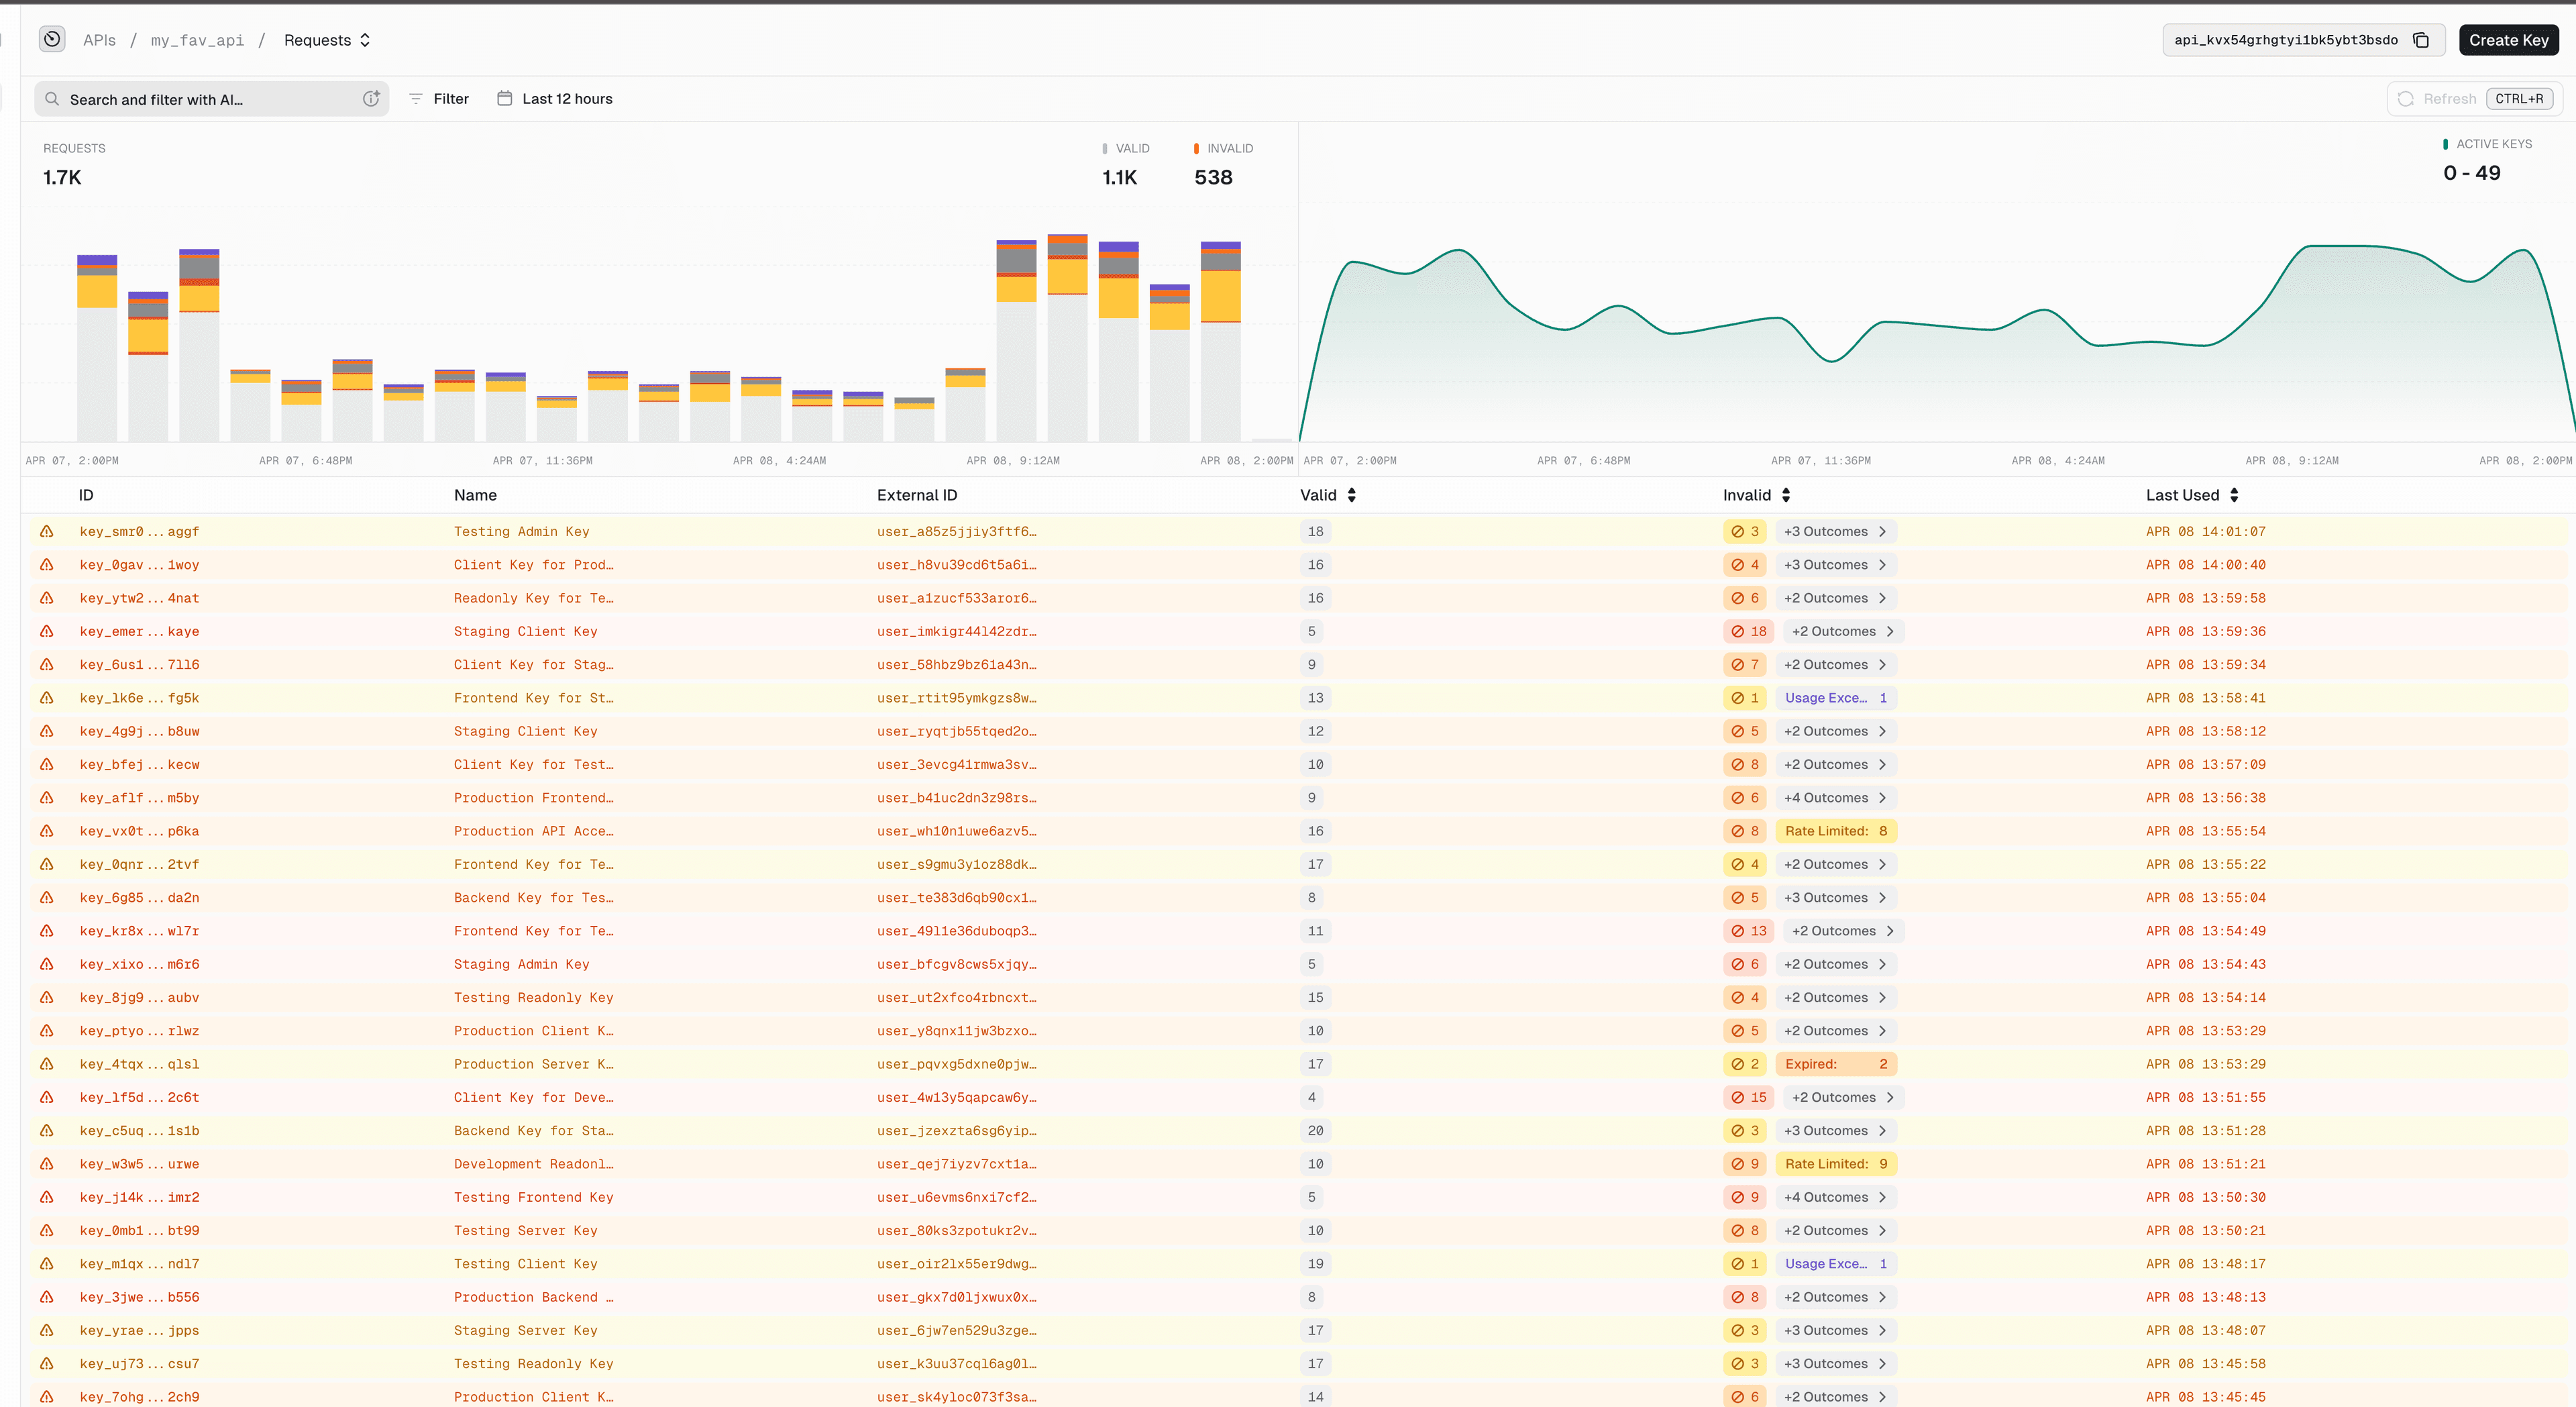Click the warning triangle beside key_7ohg
Viewport: 2576px width, 1407px height.
(46, 1396)
